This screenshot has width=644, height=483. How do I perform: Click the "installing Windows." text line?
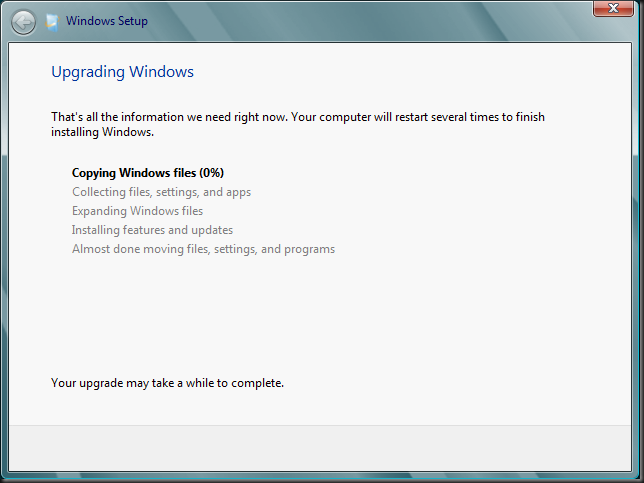pyautogui.click(x=103, y=132)
